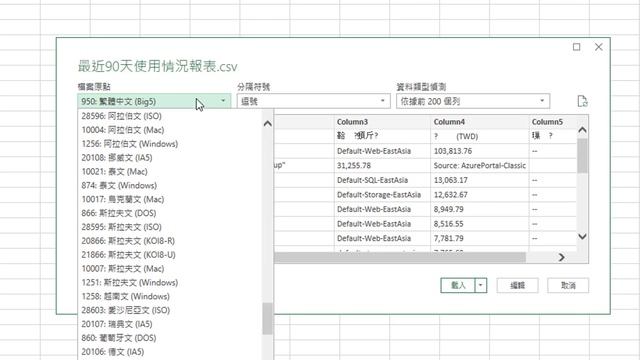Screen dimensions: 640x360
Task: Select 1256 Arabic (Windows) encoding
Action: [x=169, y=144]
